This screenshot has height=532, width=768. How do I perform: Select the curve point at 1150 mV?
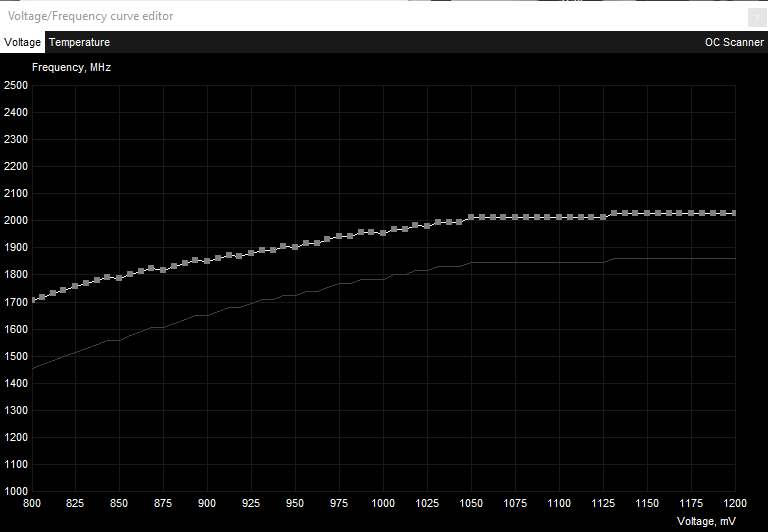click(647, 213)
